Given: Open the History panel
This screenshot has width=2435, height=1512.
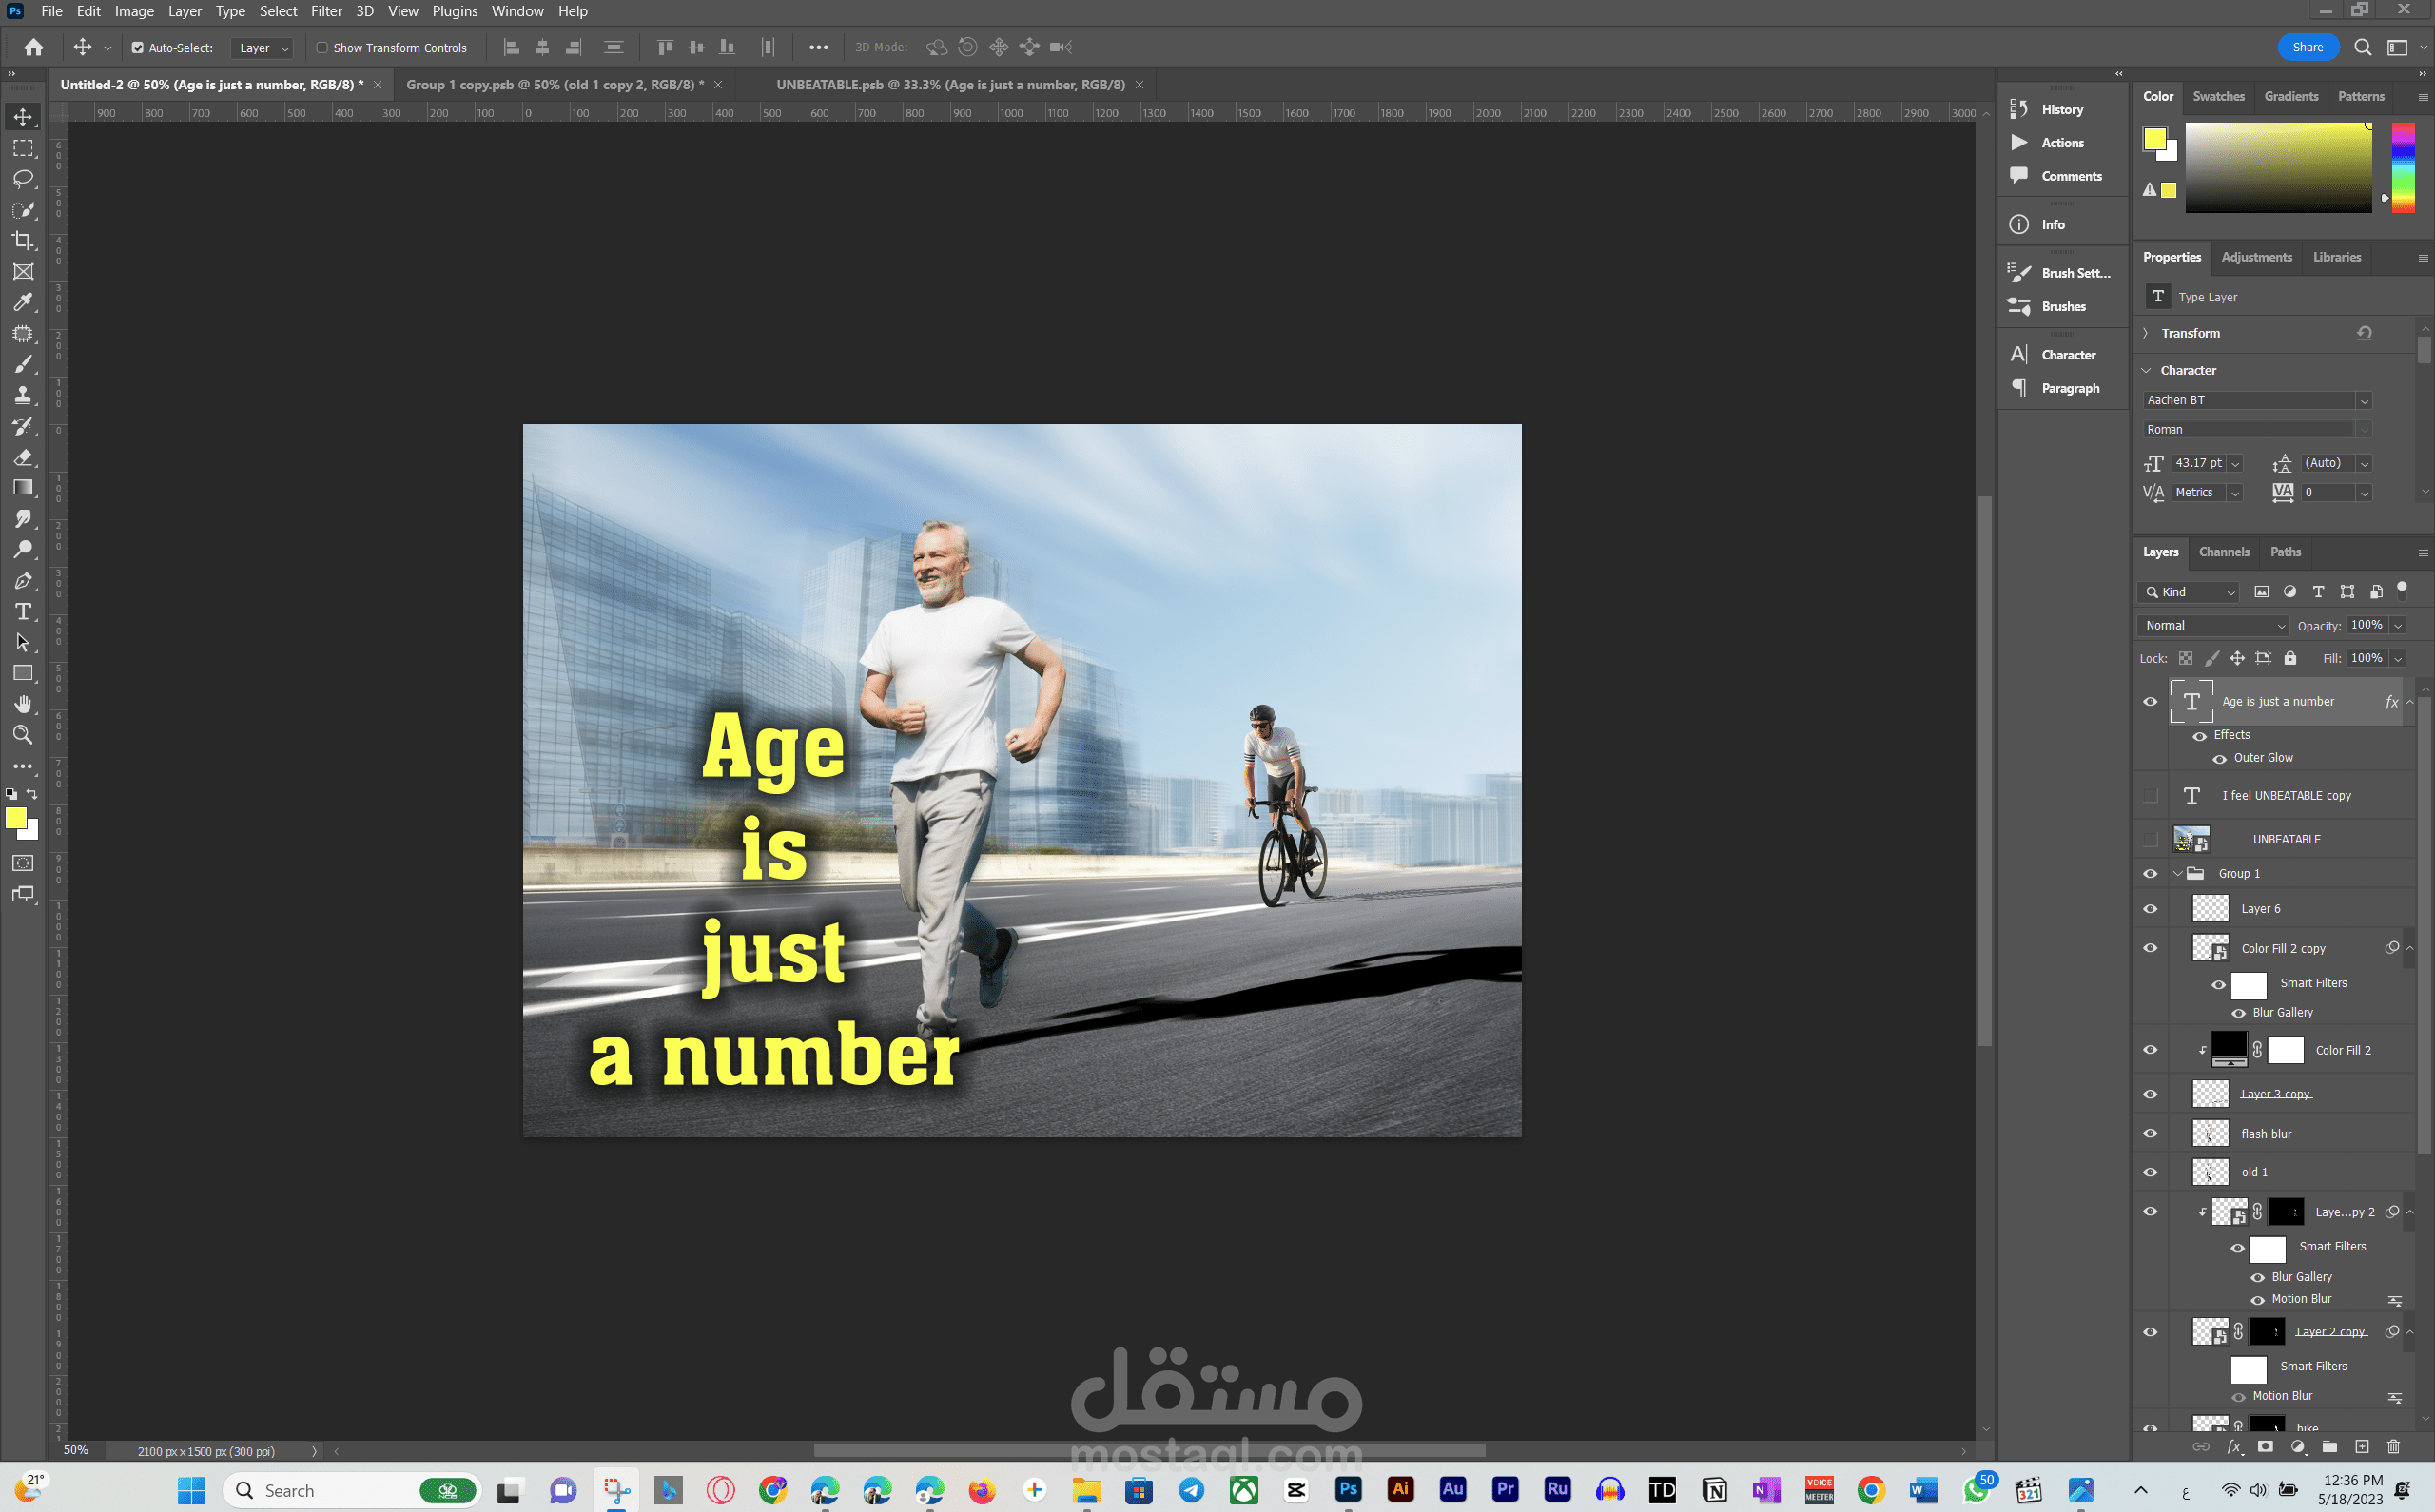Looking at the screenshot, I should (2061, 109).
